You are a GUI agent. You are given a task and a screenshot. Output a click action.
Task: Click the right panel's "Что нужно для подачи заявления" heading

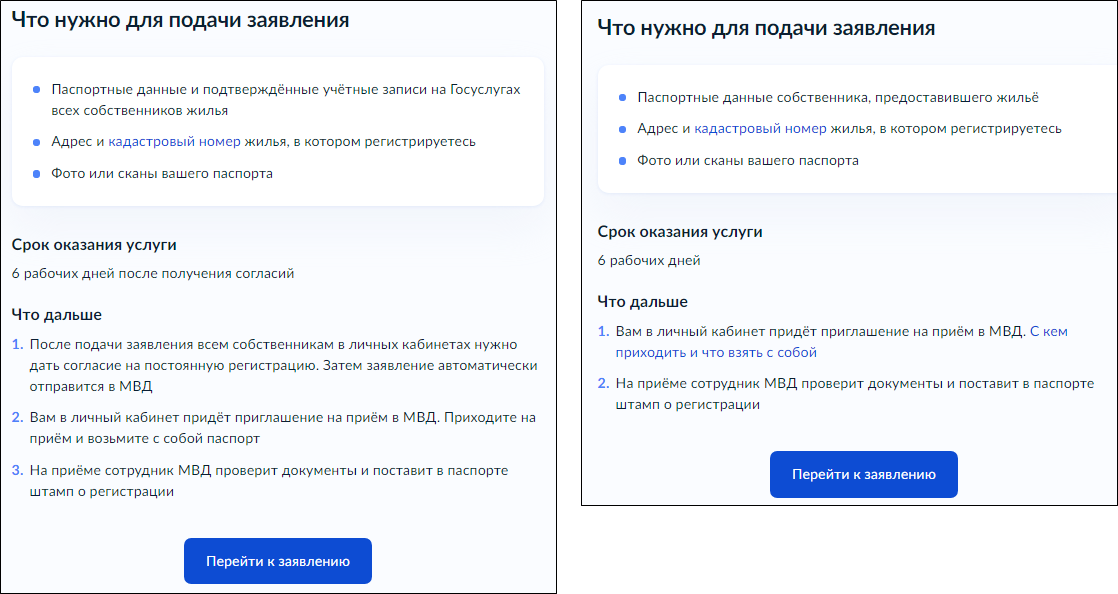[x=766, y=28]
